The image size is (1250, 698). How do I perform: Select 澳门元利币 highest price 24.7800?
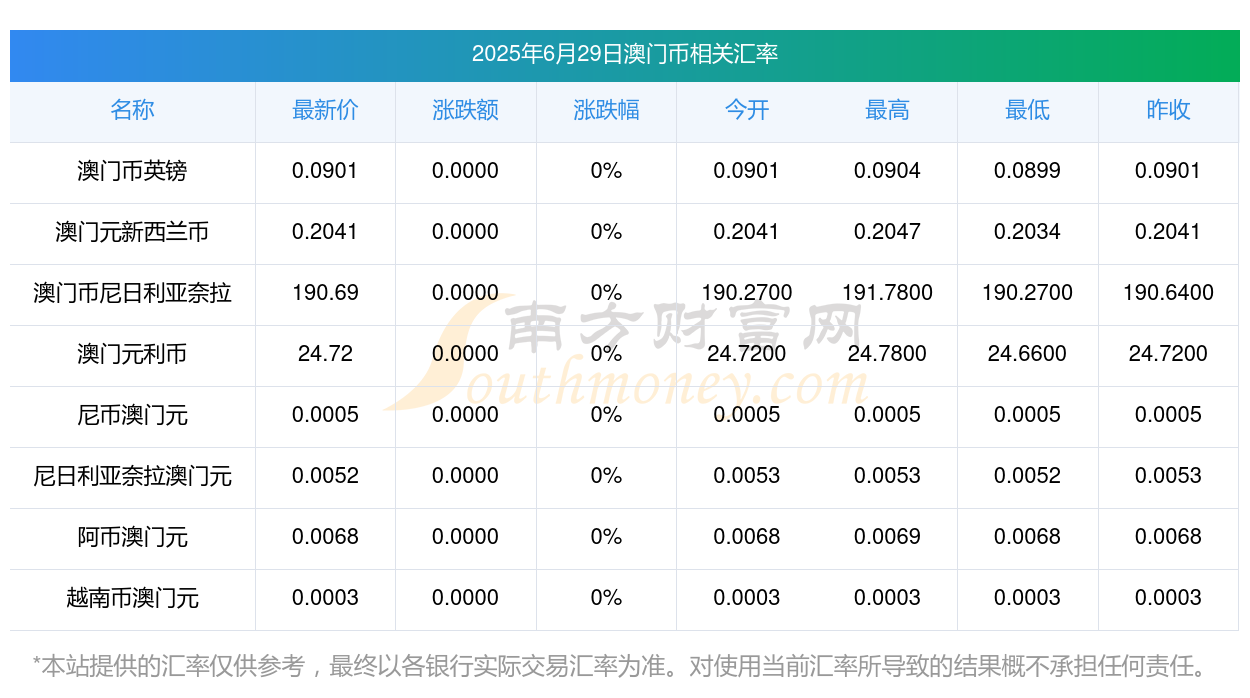coord(887,354)
